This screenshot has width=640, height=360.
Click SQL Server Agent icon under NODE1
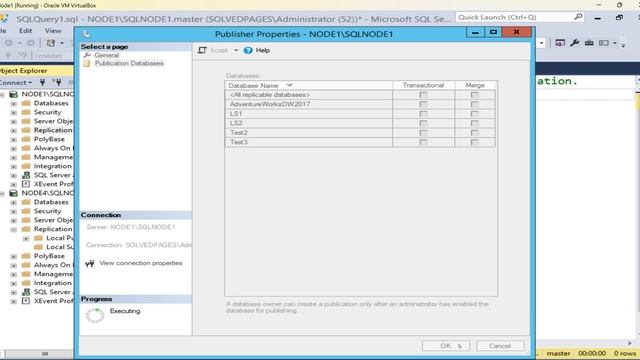[x=26, y=175]
